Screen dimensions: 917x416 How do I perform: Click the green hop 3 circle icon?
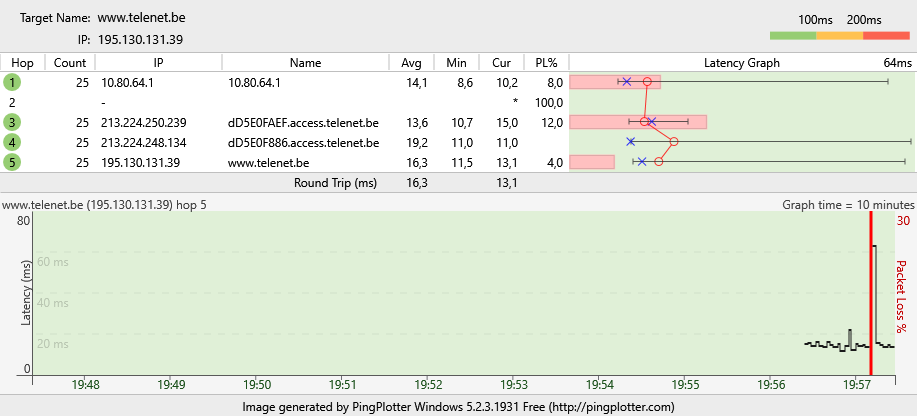click(13, 122)
